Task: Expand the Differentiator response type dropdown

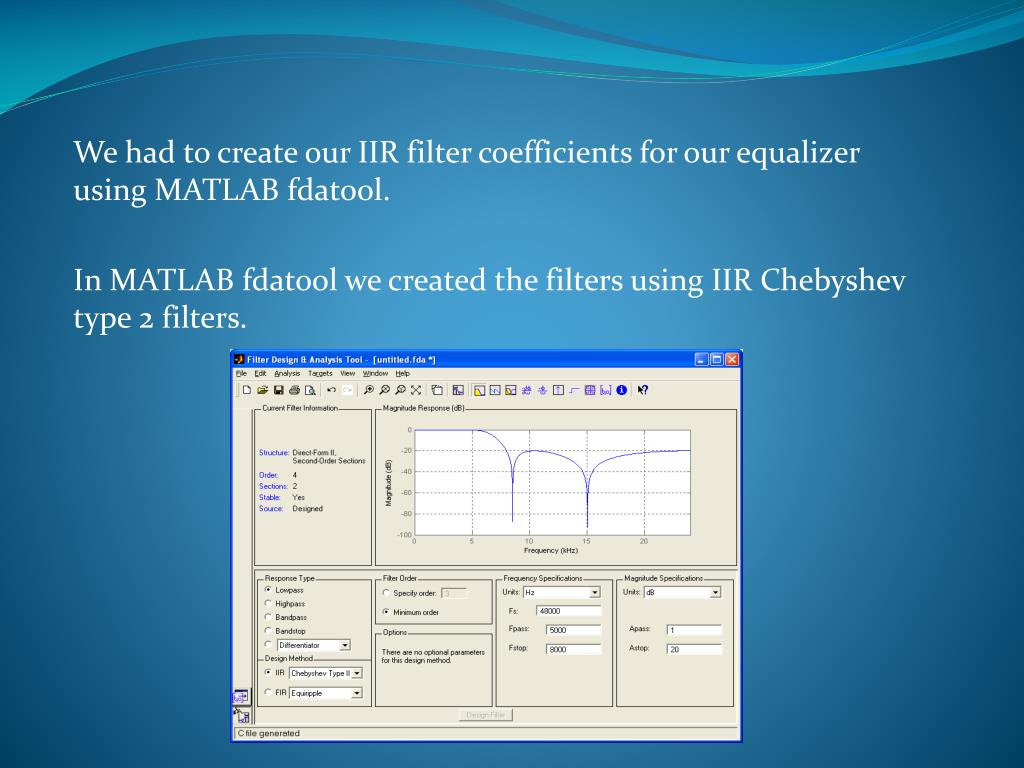Action: [345, 645]
